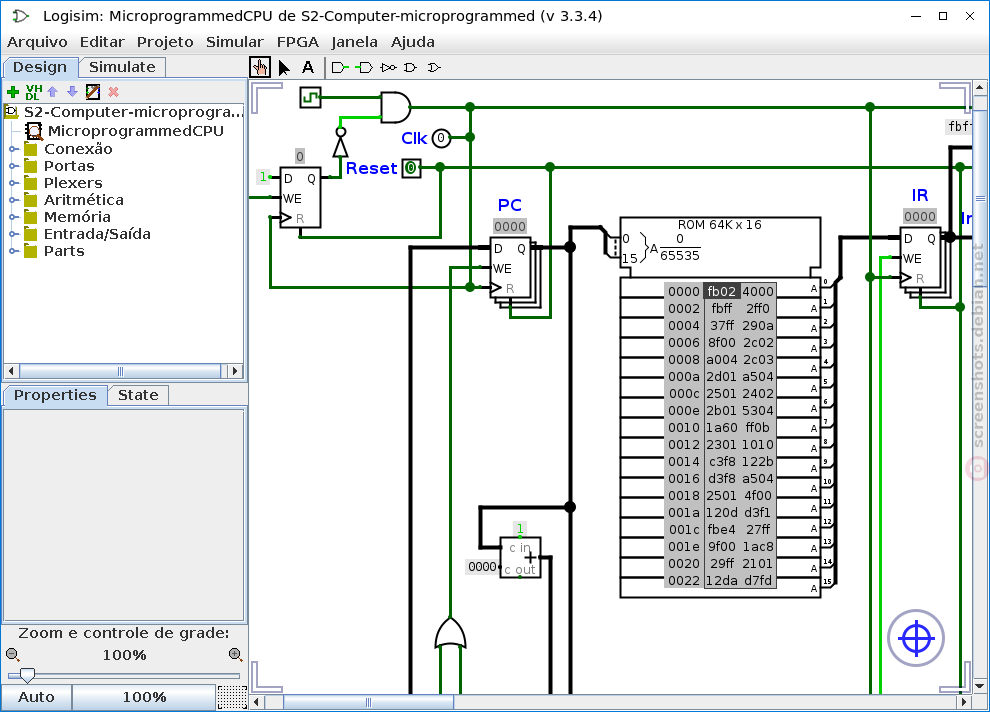Viewport: 990px width, 712px height.
Task: Open the Ajuda menu
Action: coord(413,42)
